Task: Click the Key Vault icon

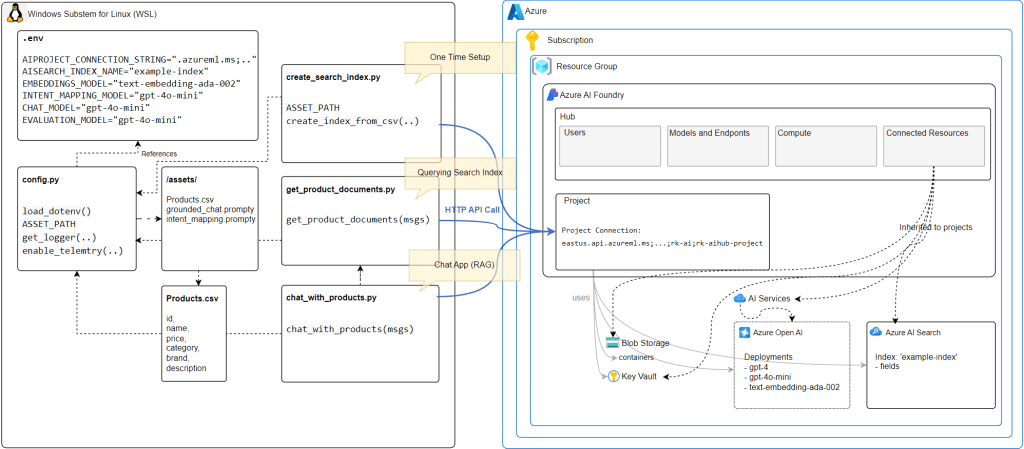Action: 612,376
